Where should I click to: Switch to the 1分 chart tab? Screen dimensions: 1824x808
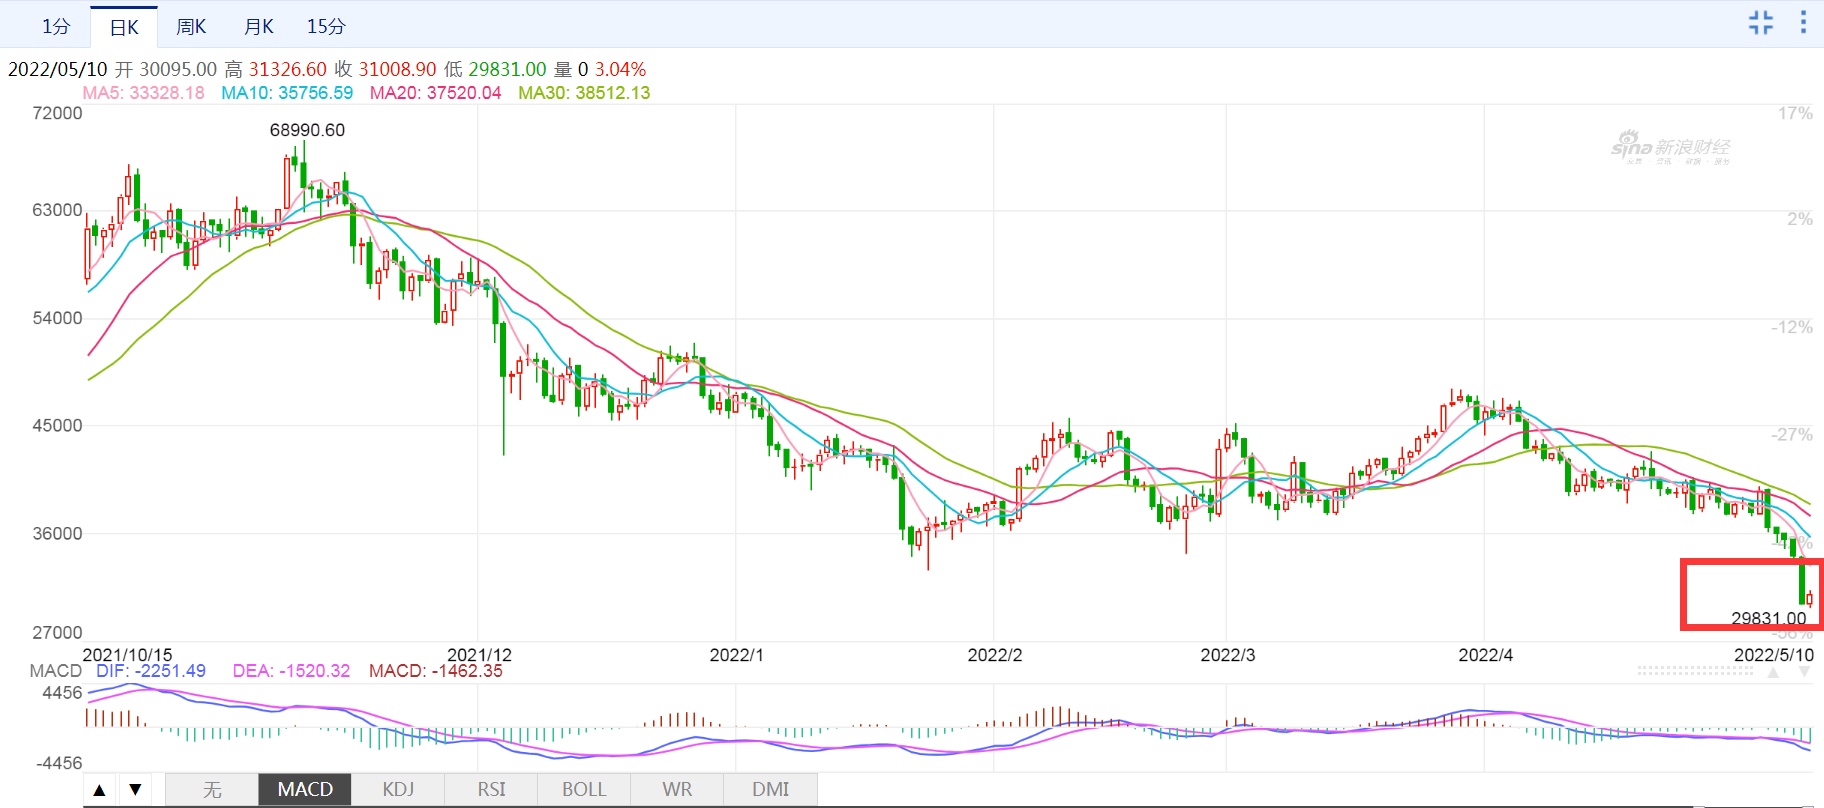pos(56,27)
